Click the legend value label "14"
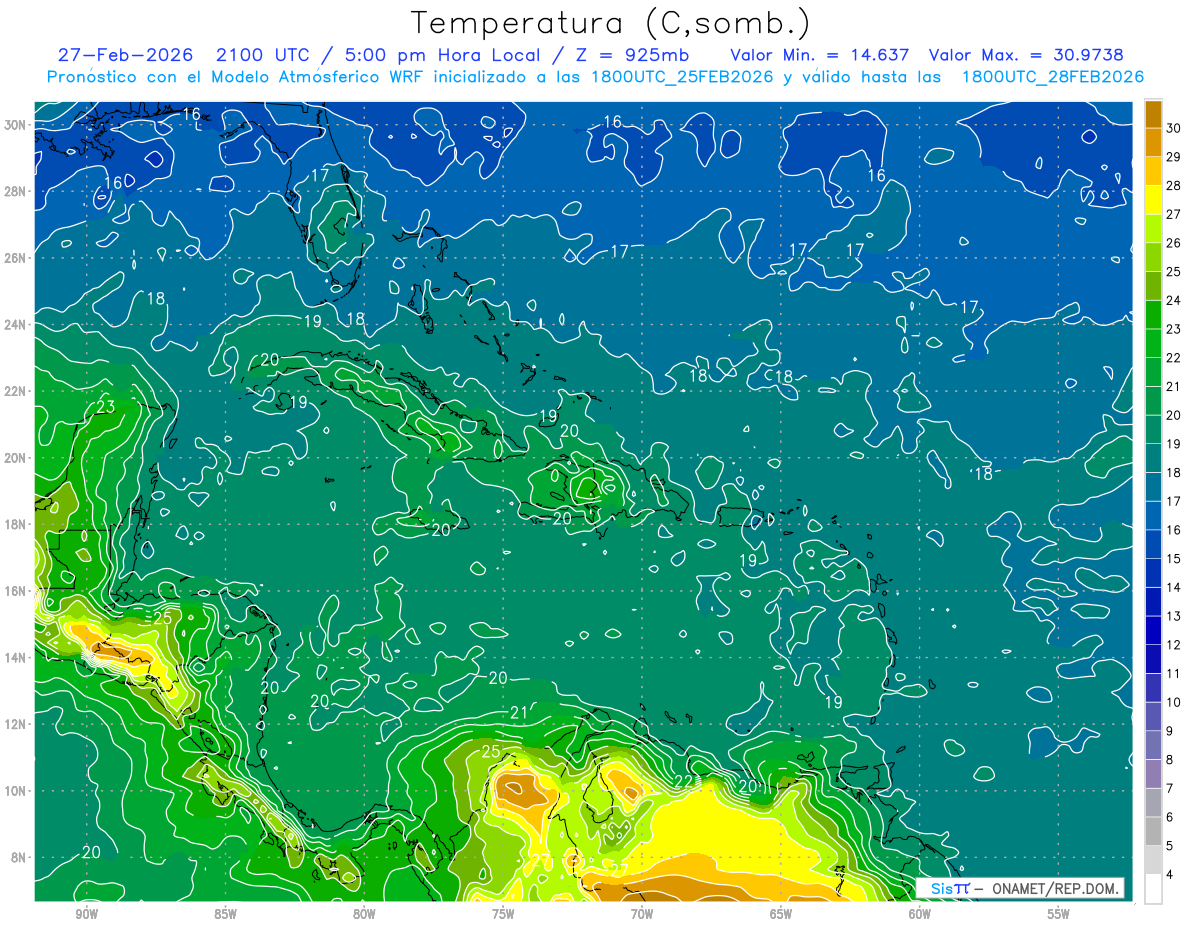This screenshot has height=927, width=1200. tap(1174, 587)
